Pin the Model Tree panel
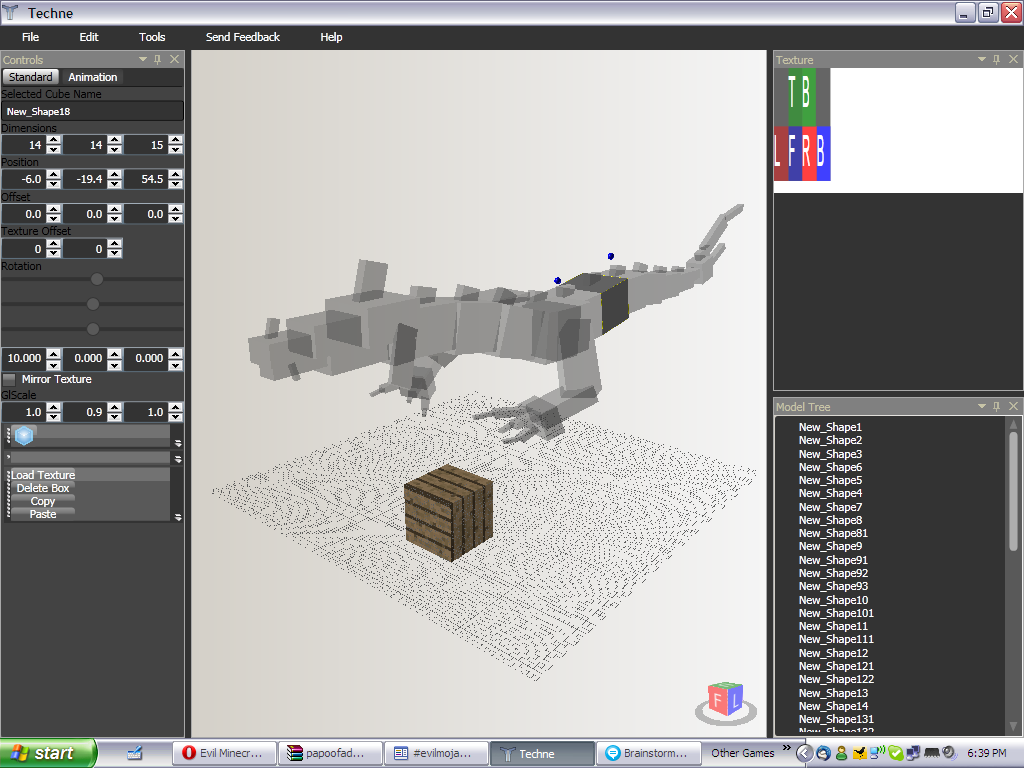Image resolution: width=1024 pixels, height=768 pixels. pyautogui.click(x=997, y=407)
